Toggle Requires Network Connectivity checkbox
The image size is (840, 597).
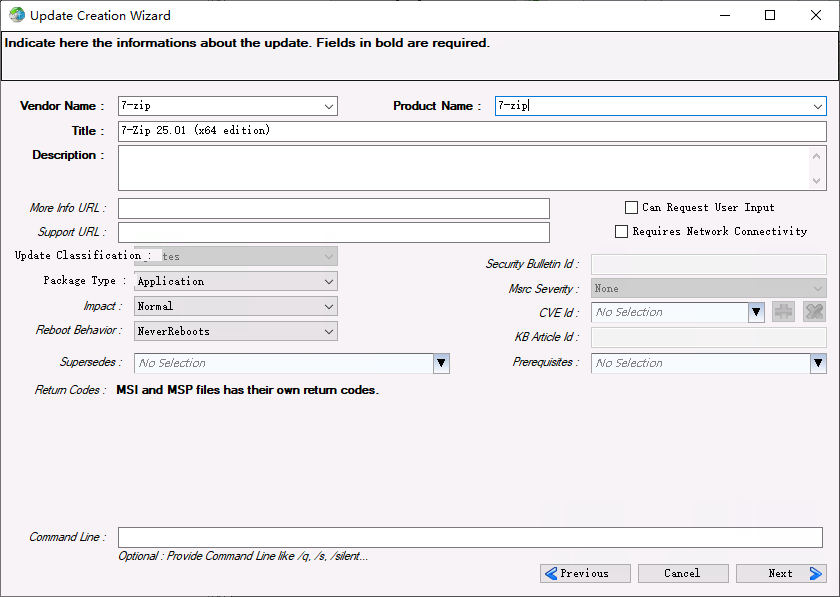[x=621, y=232]
